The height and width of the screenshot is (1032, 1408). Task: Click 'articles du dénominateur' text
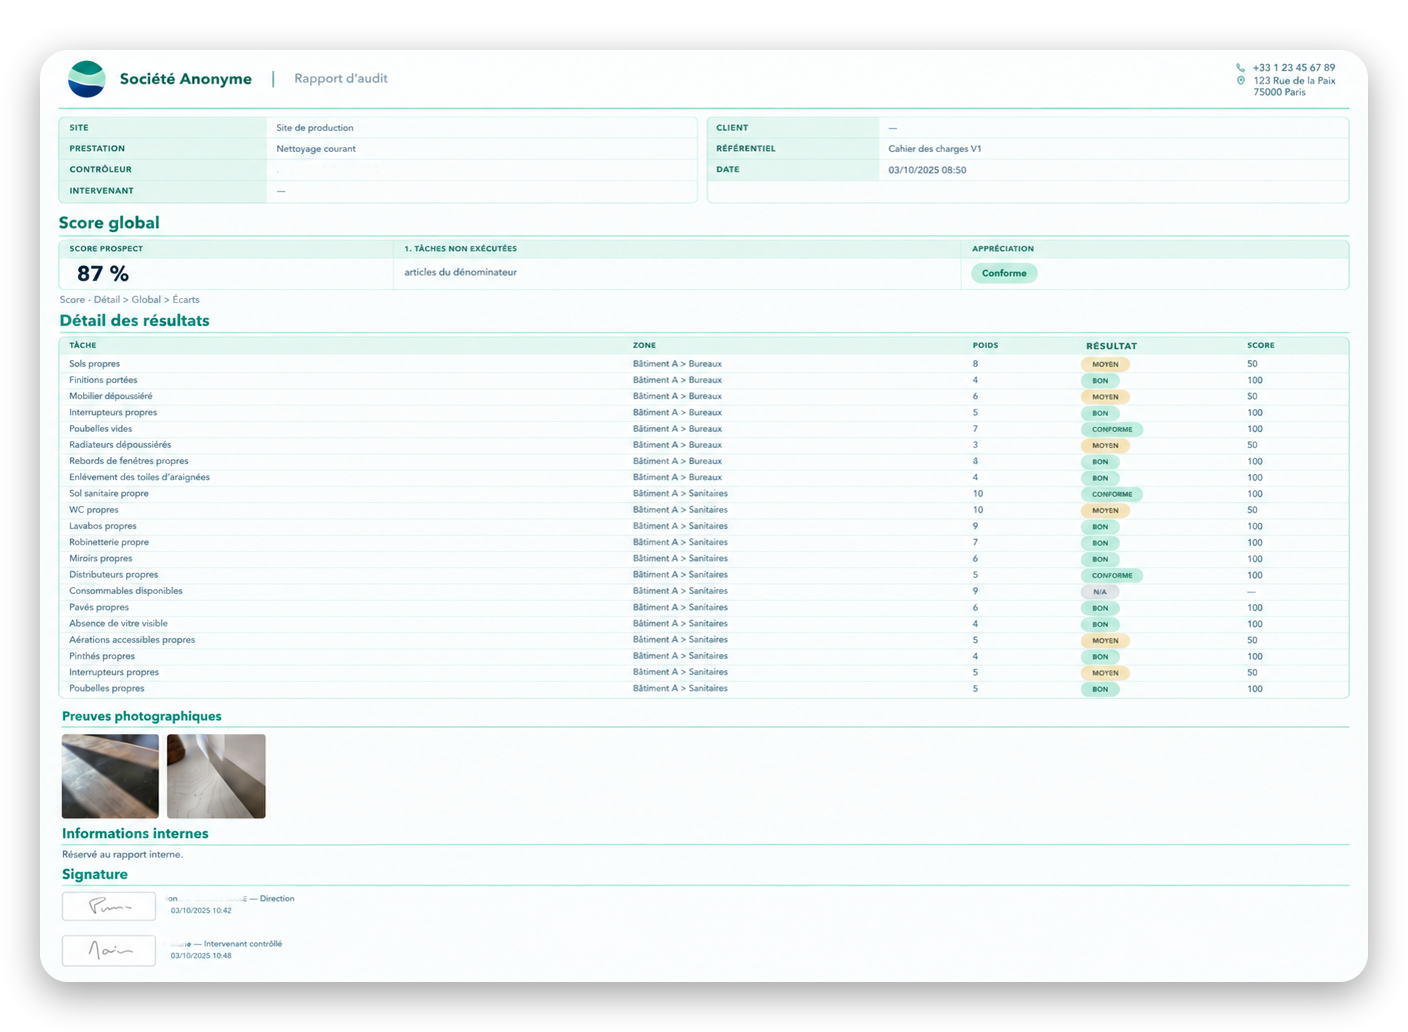pos(460,272)
